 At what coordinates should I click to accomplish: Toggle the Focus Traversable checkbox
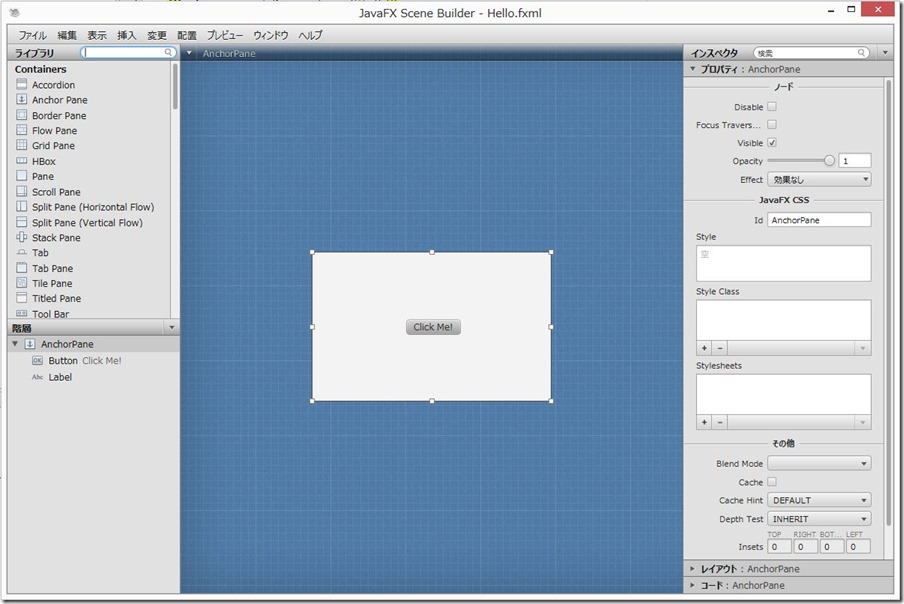[772, 124]
